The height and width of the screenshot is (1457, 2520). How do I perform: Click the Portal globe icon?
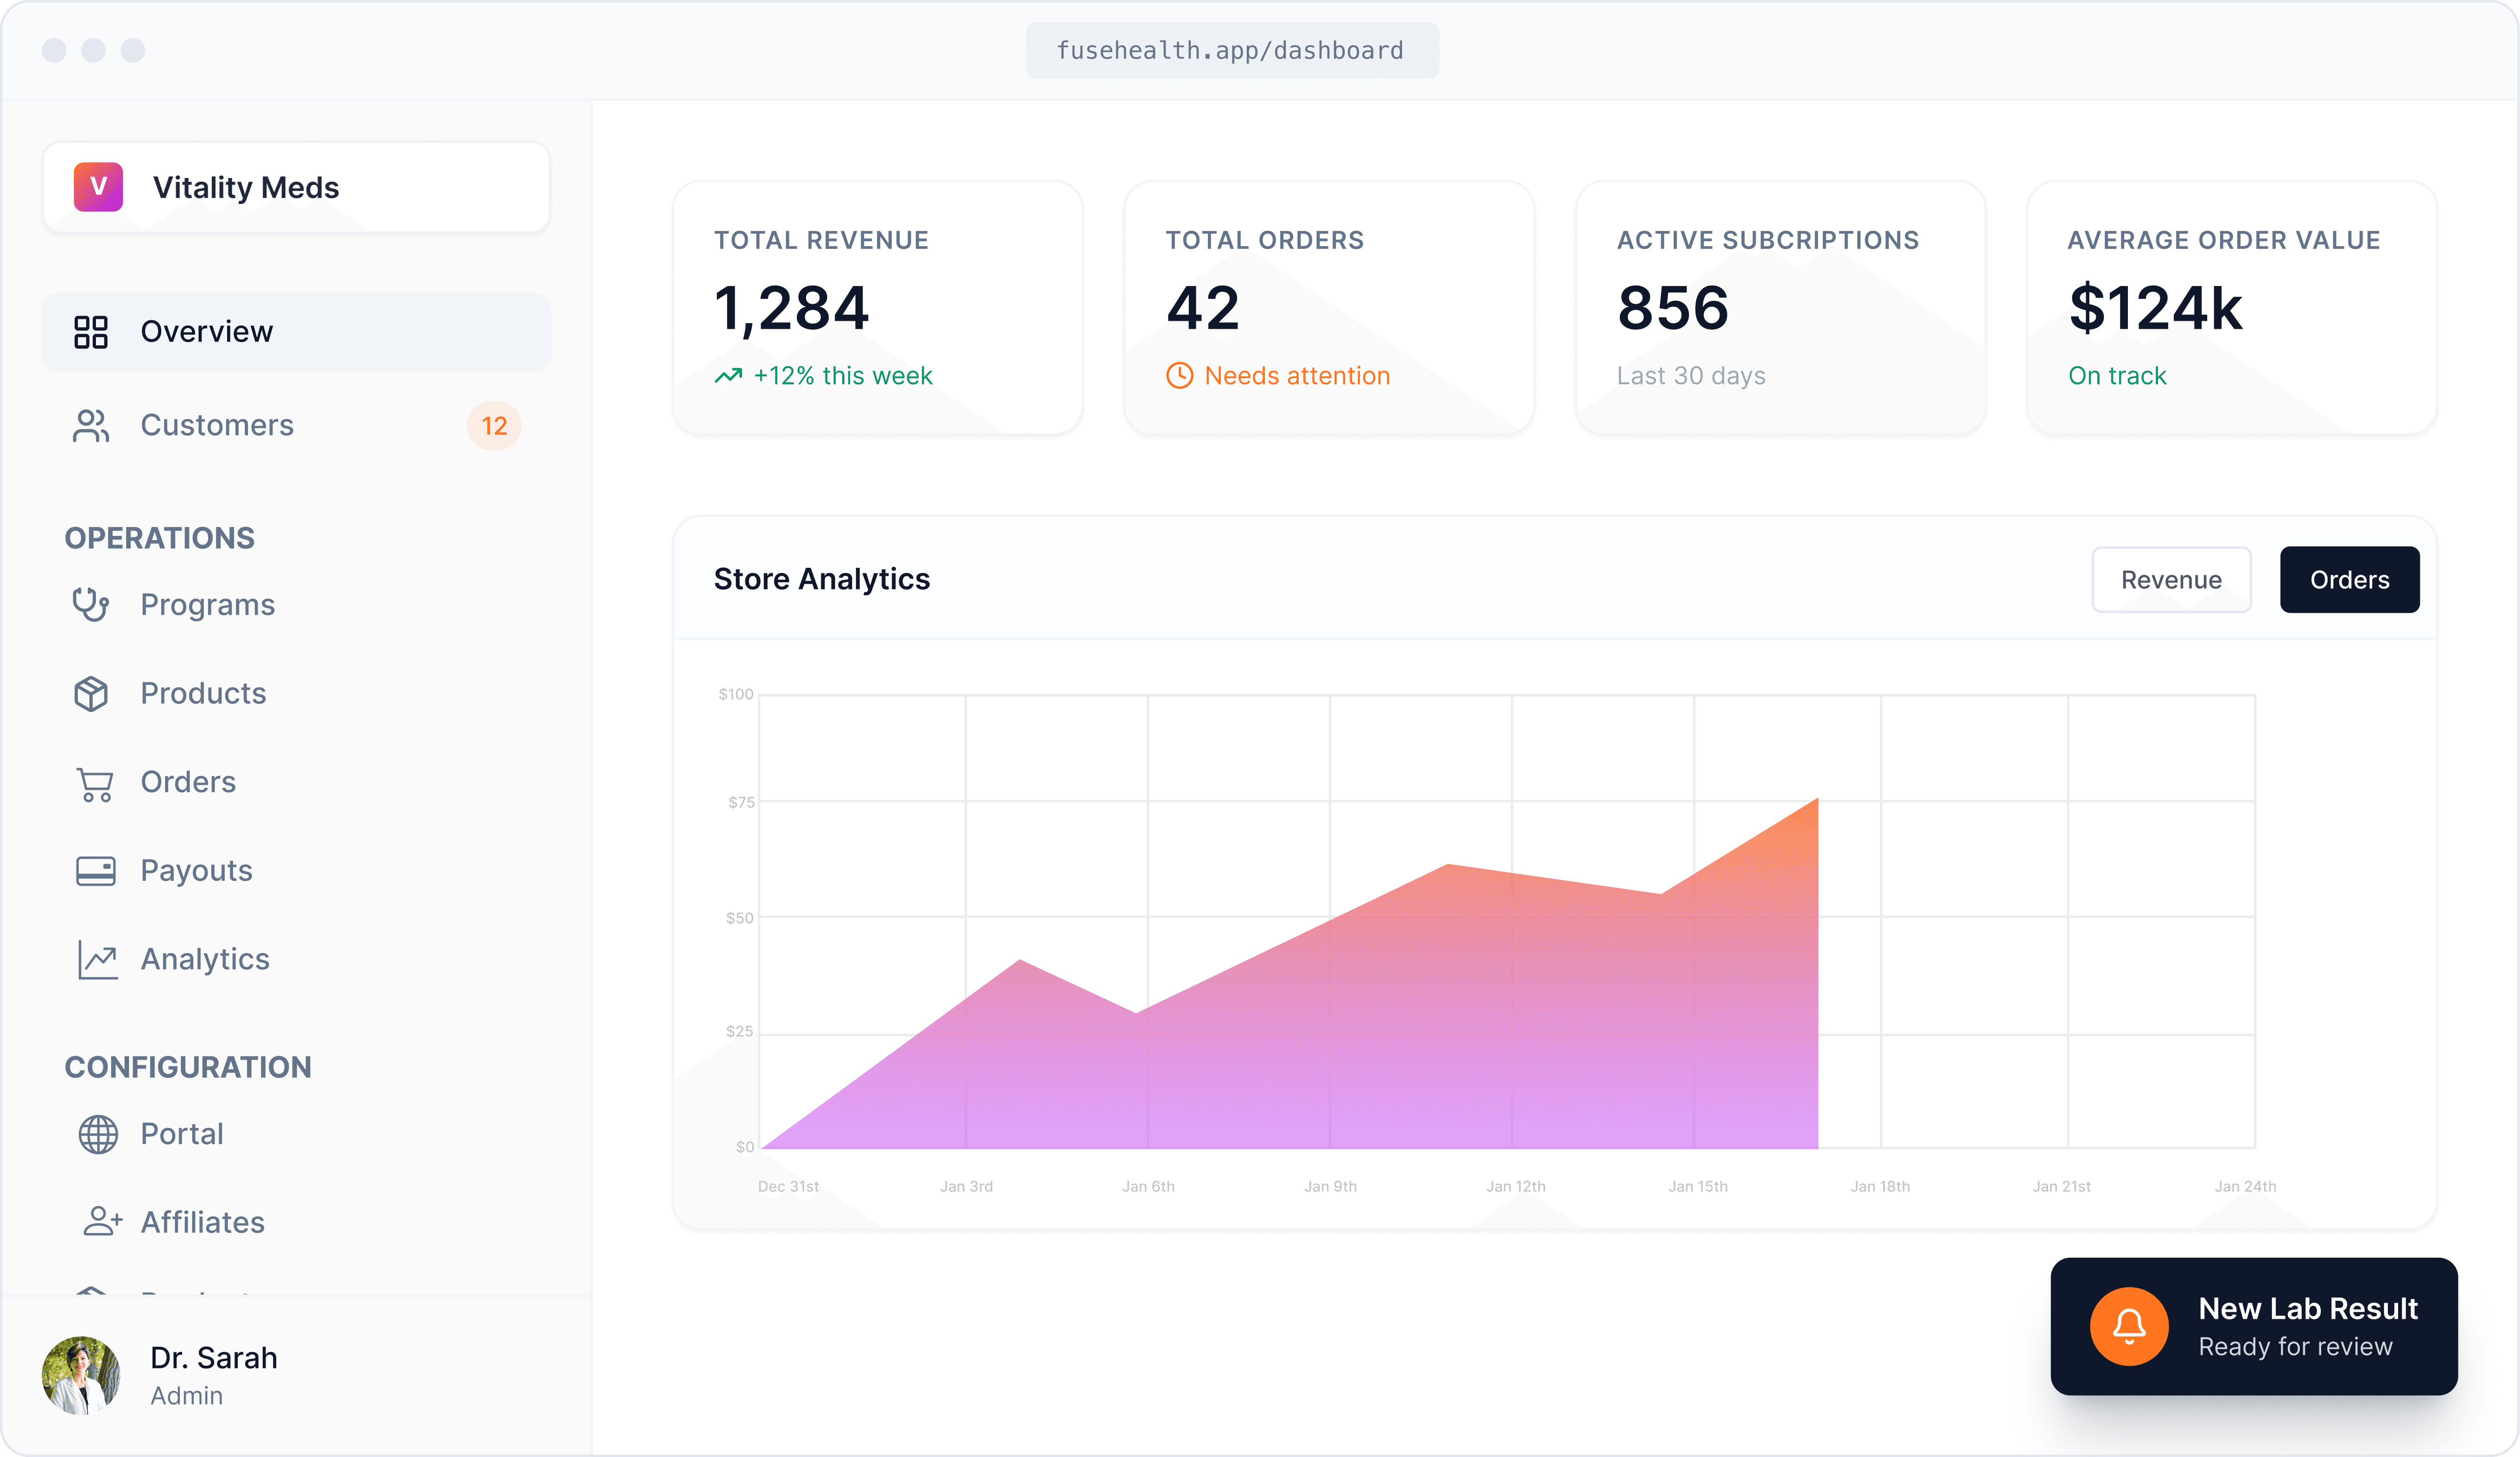click(x=97, y=1134)
